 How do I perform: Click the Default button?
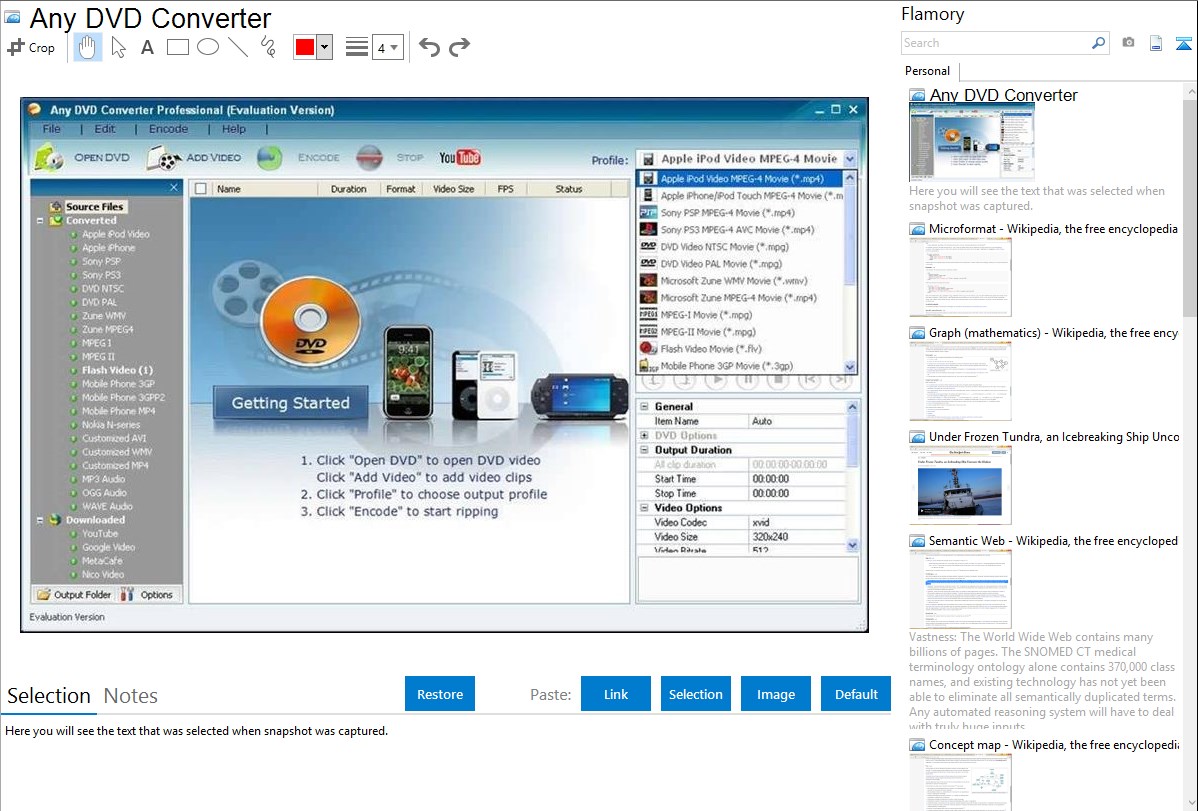[856, 694]
